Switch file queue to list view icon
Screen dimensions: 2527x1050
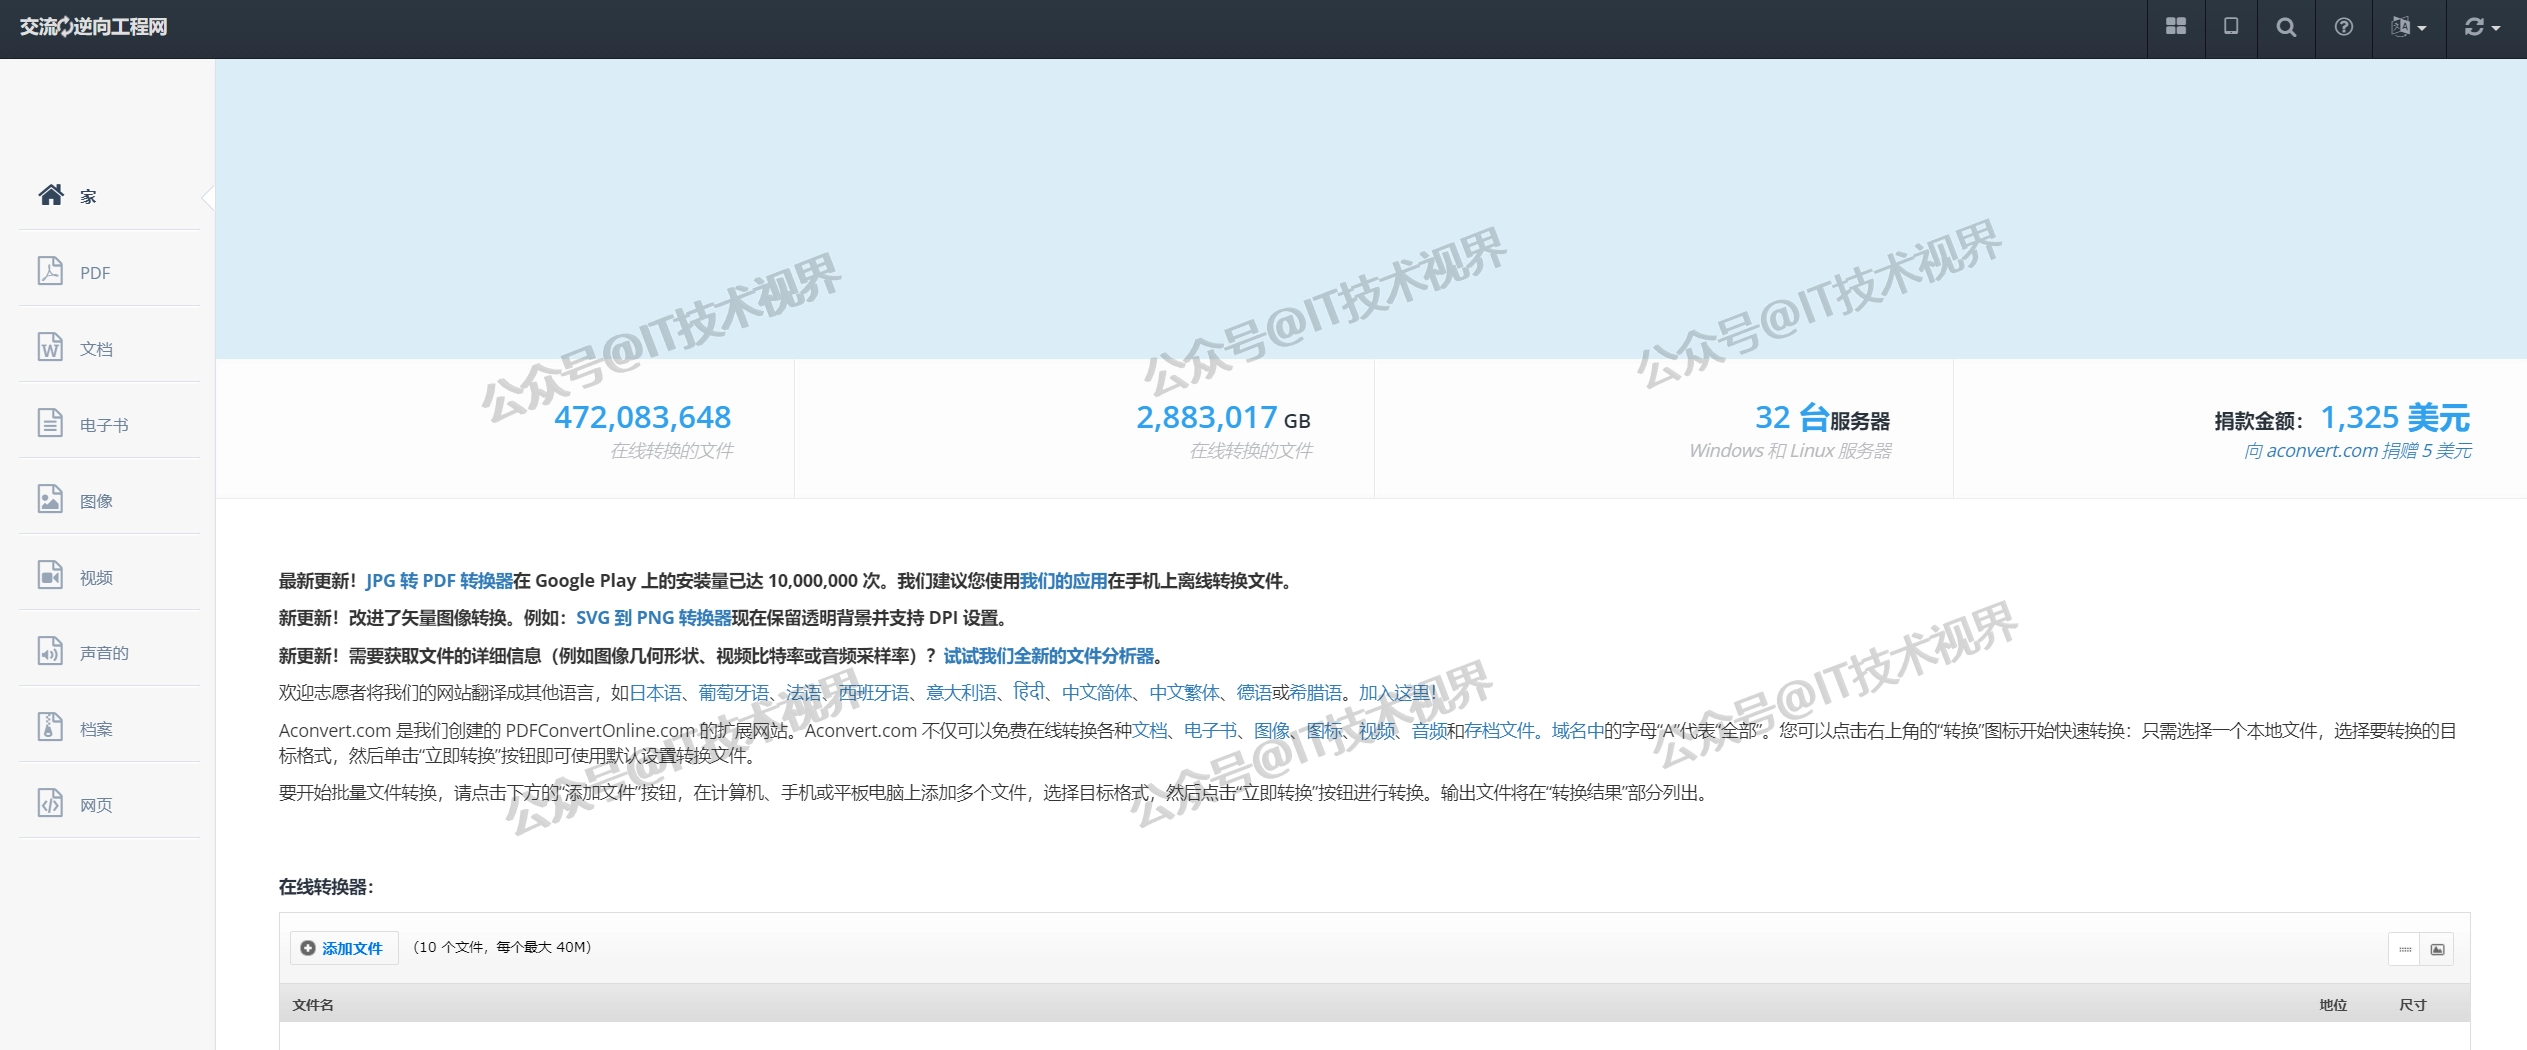click(2405, 949)
